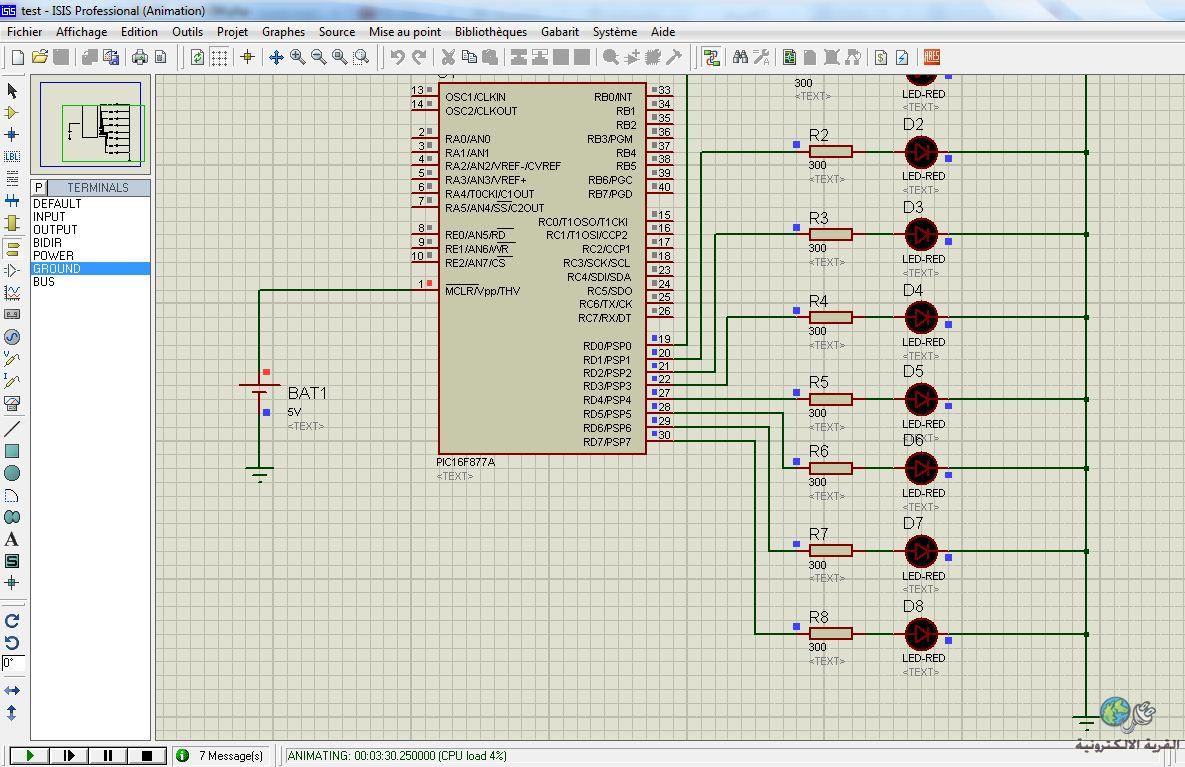Select the Wire label LBL tool

pos(12,156)
